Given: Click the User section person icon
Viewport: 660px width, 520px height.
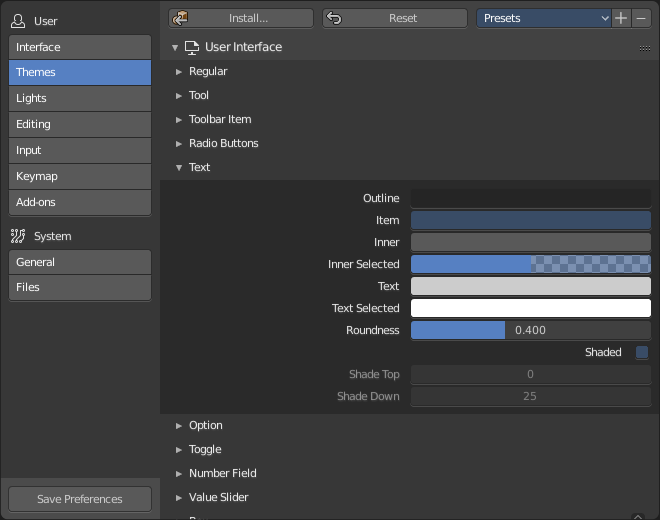Looking at the screenshot, I should point(18,21).
